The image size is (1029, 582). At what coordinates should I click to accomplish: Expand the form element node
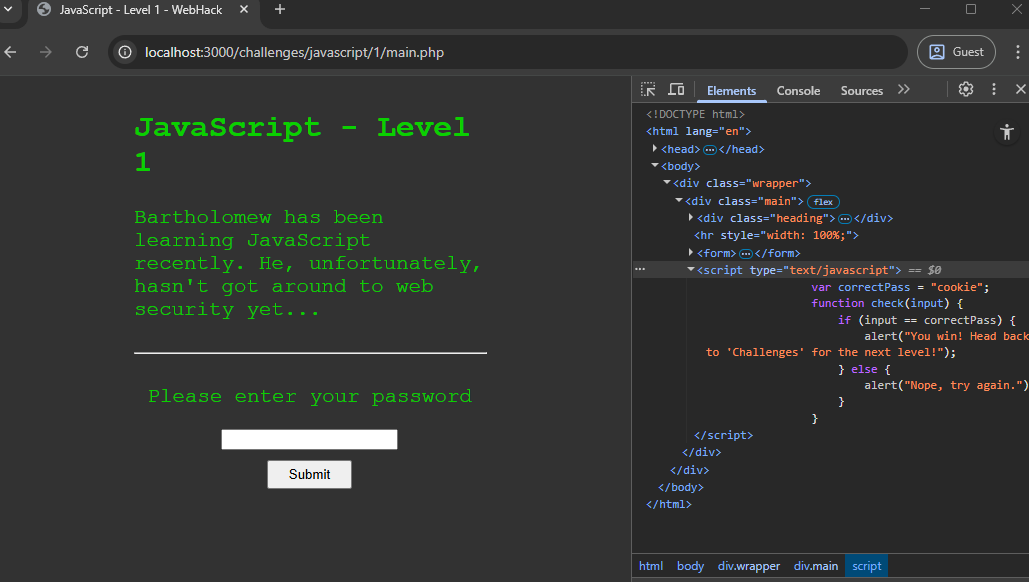690,252
